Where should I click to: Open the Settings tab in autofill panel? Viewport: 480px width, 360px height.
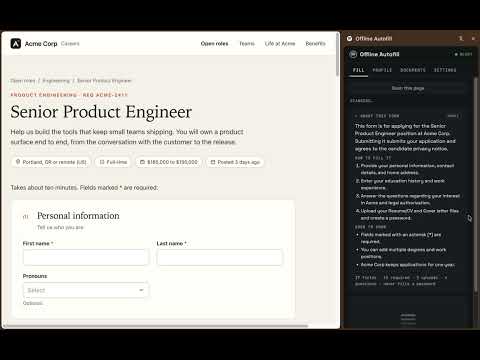click(x=445, y=70)
